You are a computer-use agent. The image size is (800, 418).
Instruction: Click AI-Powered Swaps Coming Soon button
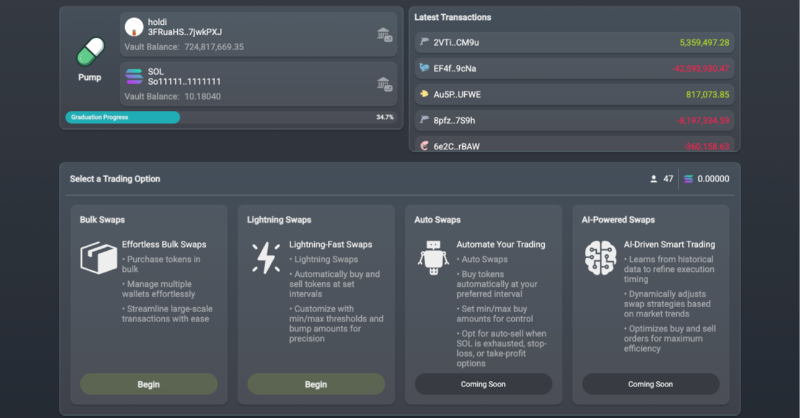(651, 384)
